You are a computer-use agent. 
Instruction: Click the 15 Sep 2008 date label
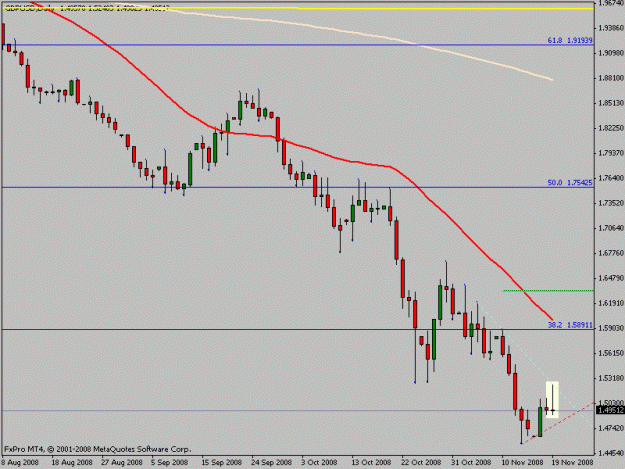222,463
